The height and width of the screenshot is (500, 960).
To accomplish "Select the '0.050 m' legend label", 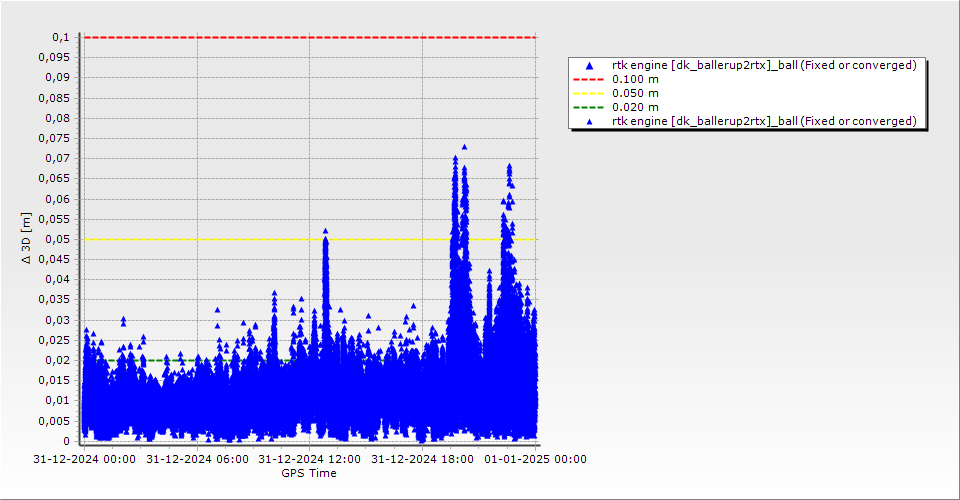I will point(635,94).
